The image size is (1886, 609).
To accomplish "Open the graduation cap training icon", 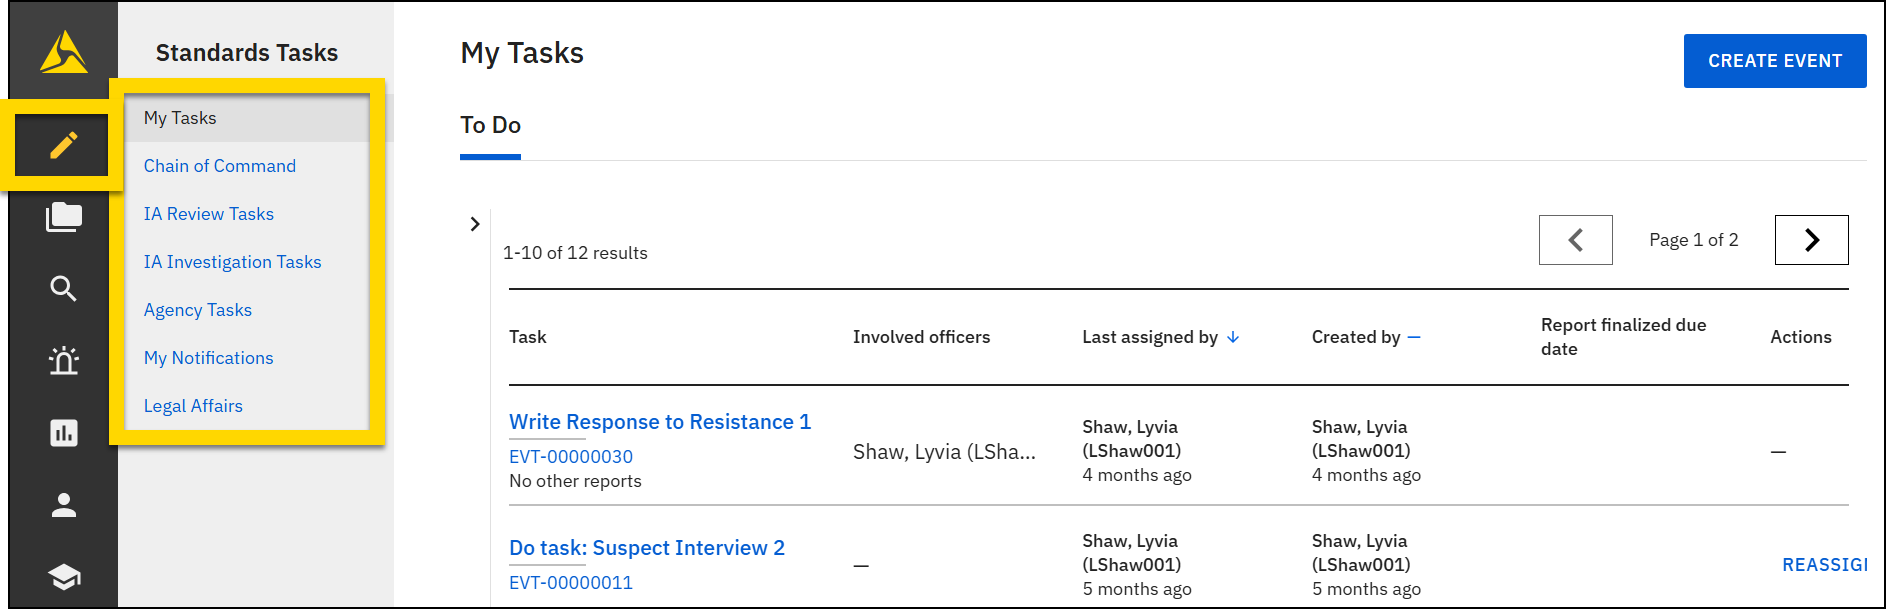I will pos(63,577).
